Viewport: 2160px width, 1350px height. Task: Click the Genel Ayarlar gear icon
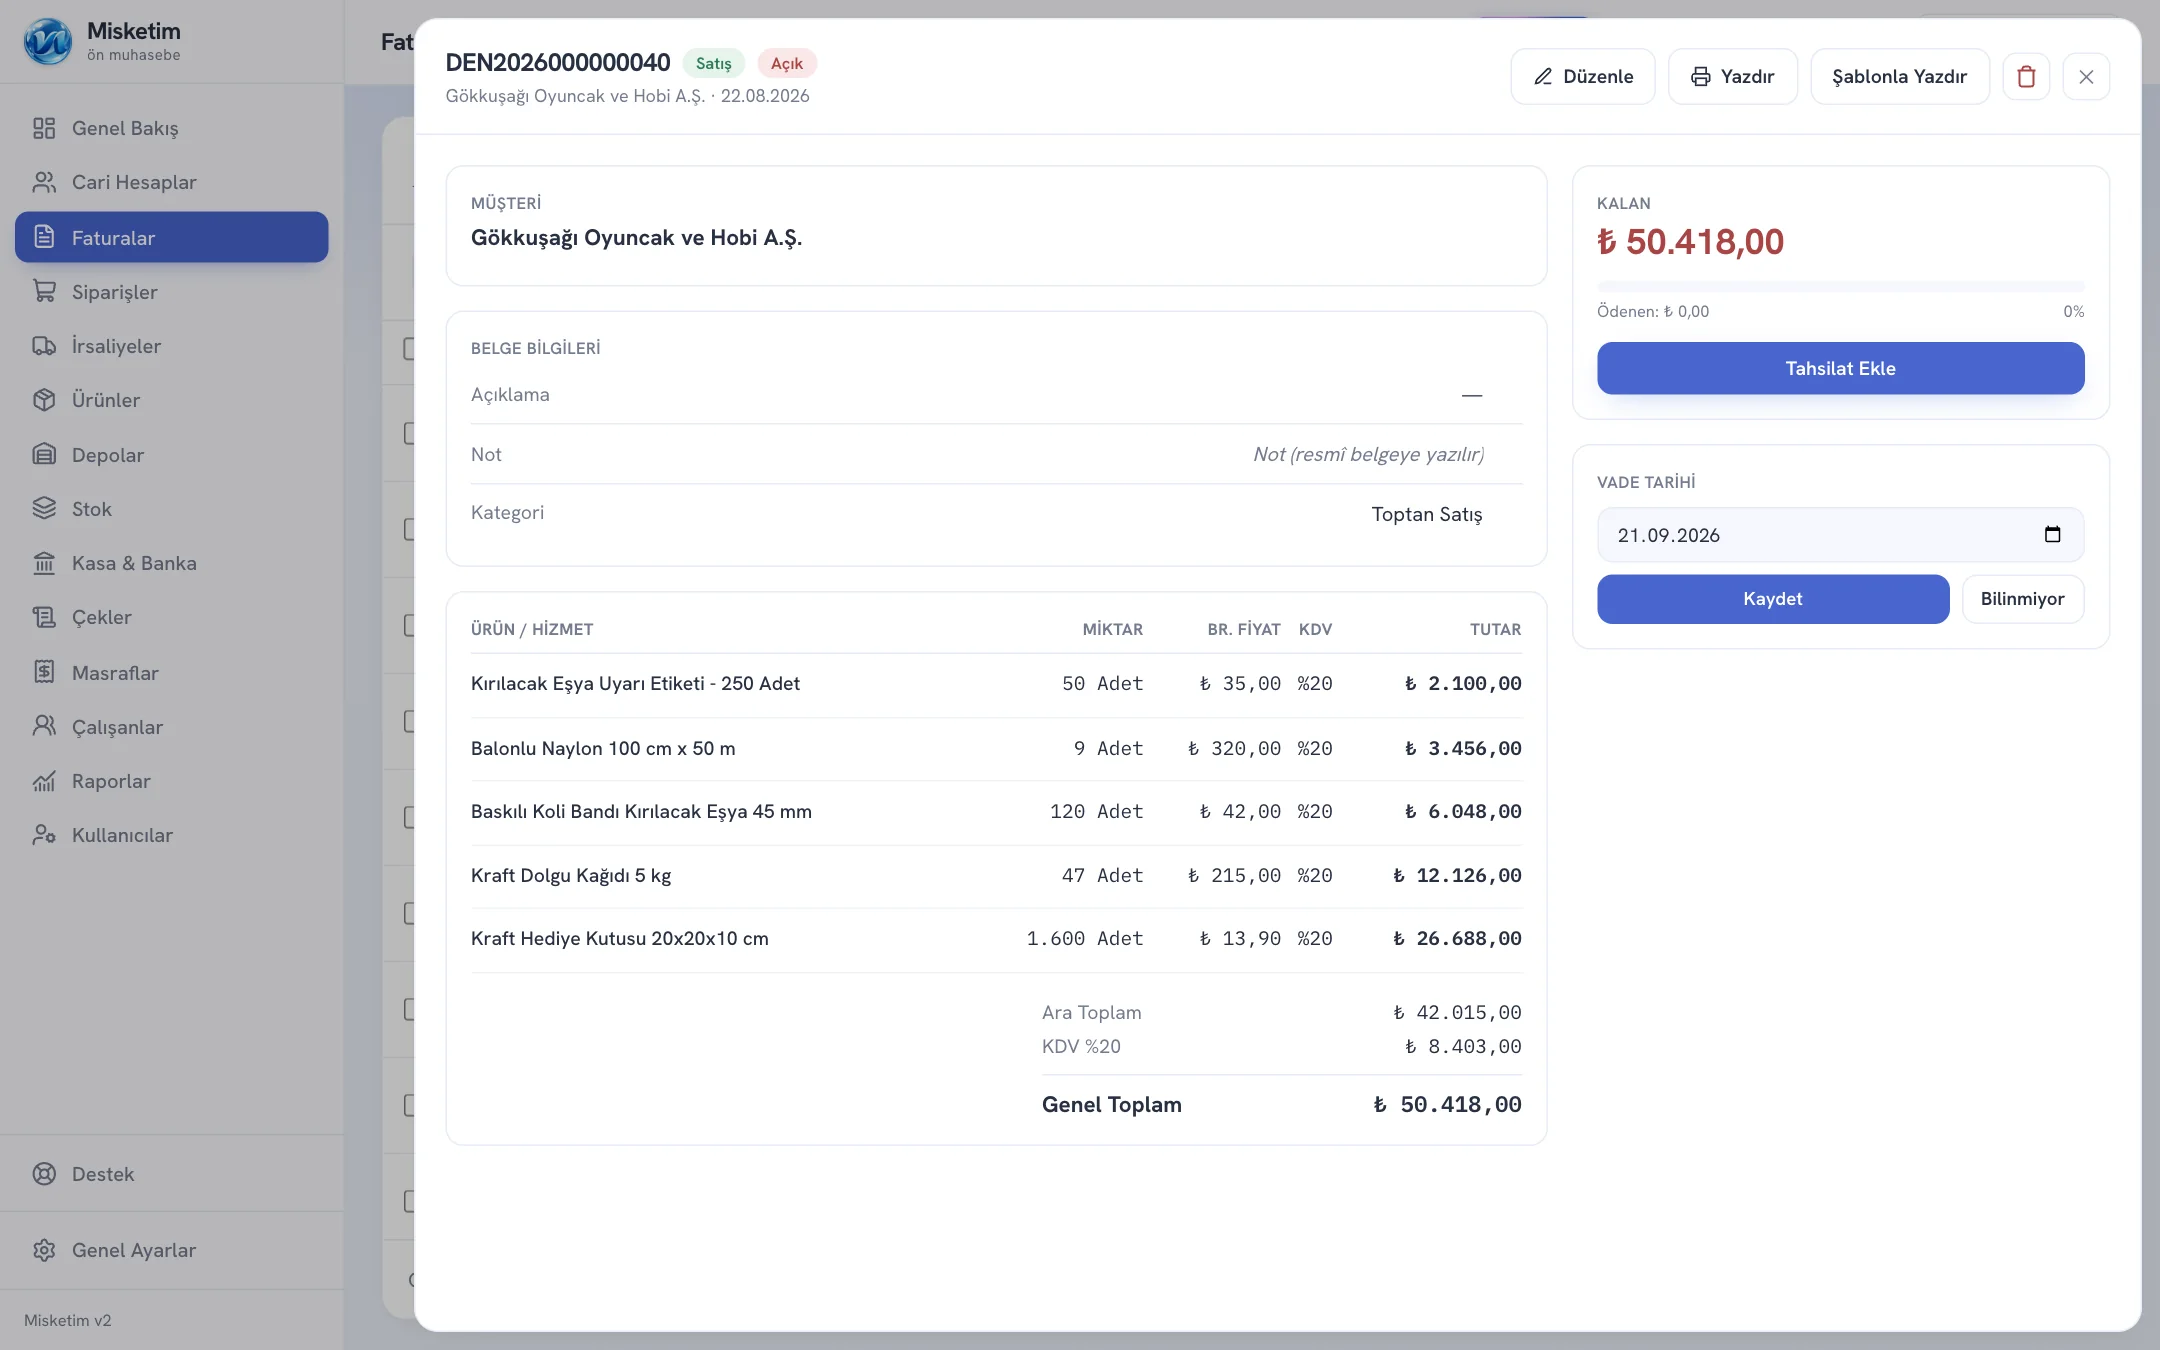pyautogui.click(x=44, y=1250)
